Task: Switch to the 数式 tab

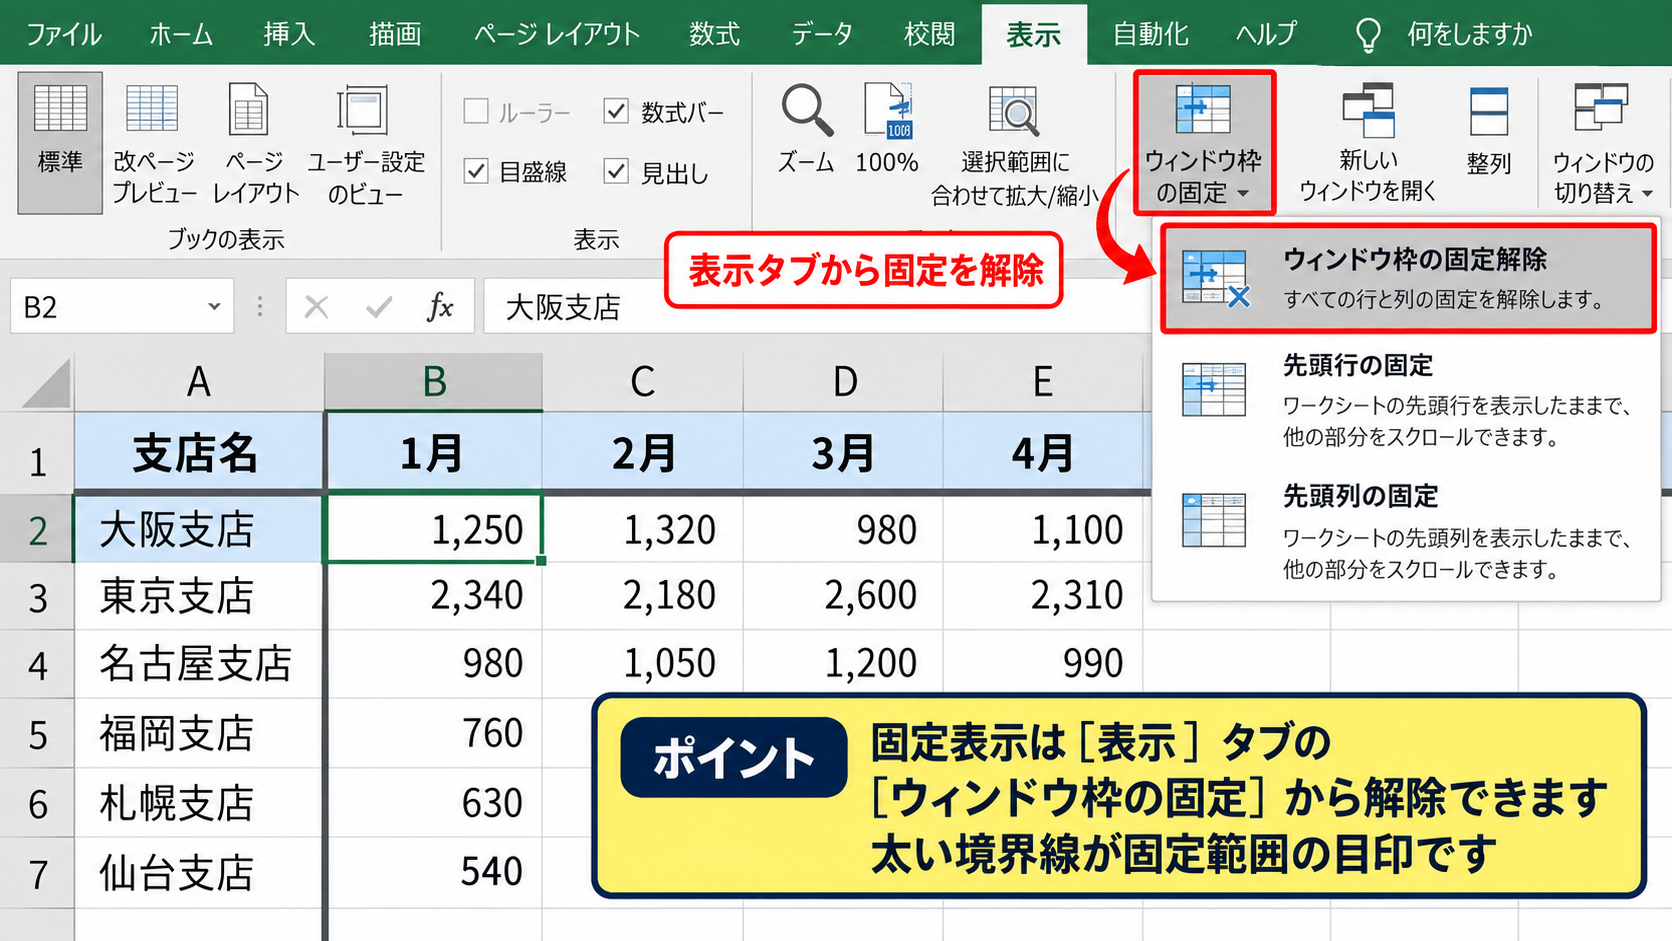Action: (x=714, y=34)
